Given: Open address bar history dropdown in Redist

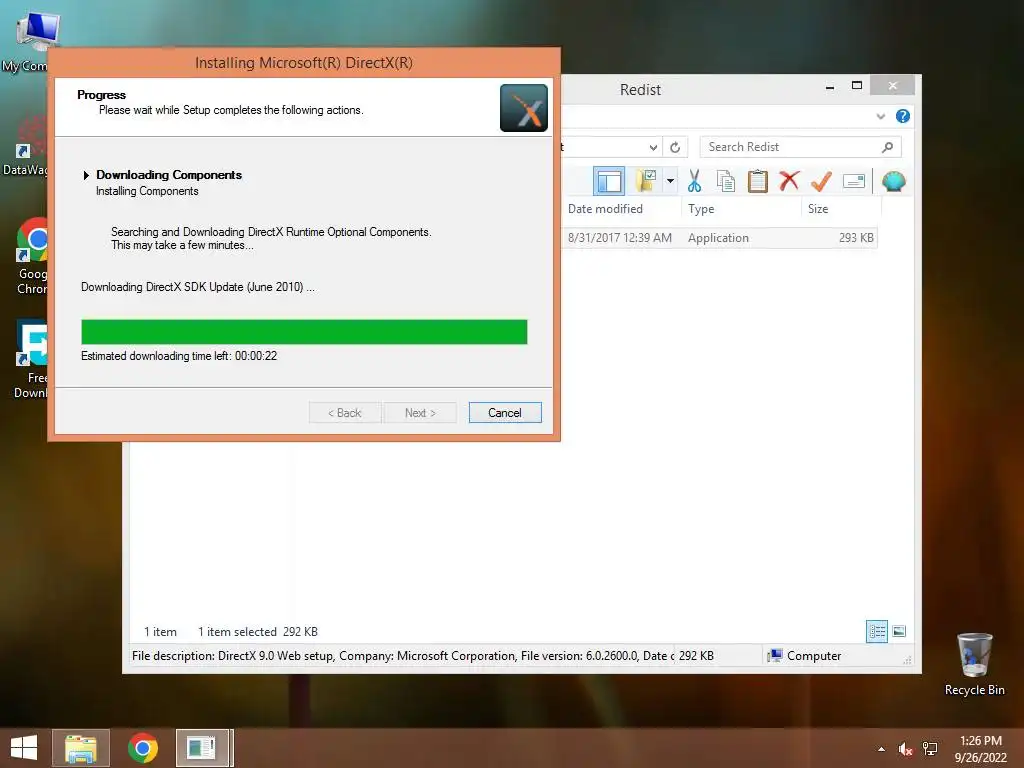Looking at the screenshot, I should [x=653, y=148].
